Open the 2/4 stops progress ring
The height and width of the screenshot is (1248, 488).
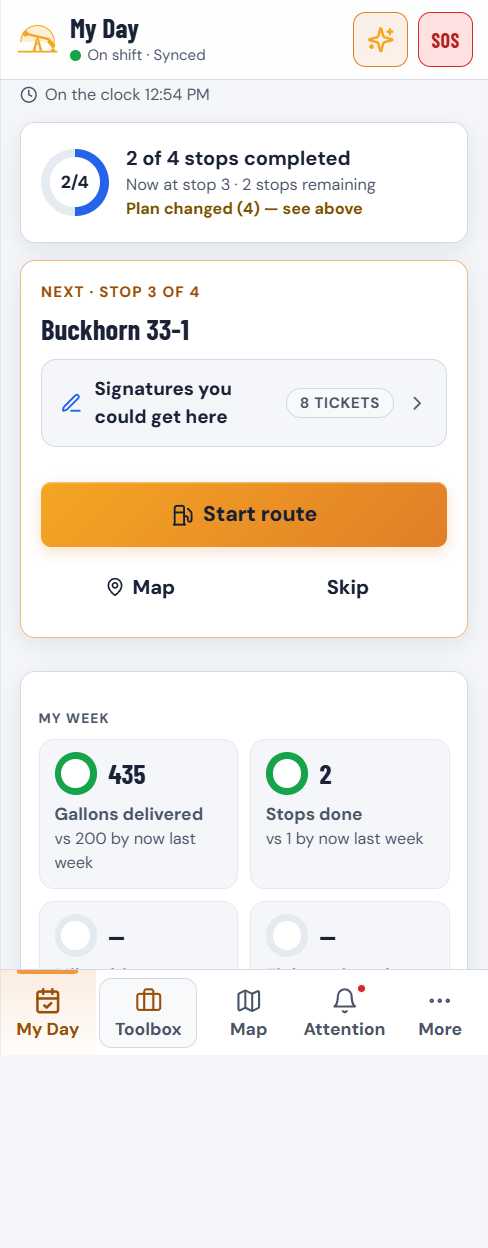pyautogui.click(x=75, y=182)
